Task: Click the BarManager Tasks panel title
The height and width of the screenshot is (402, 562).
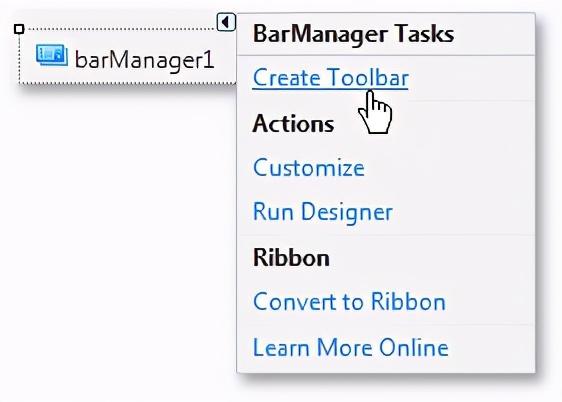Action: [x=353, y=34]
